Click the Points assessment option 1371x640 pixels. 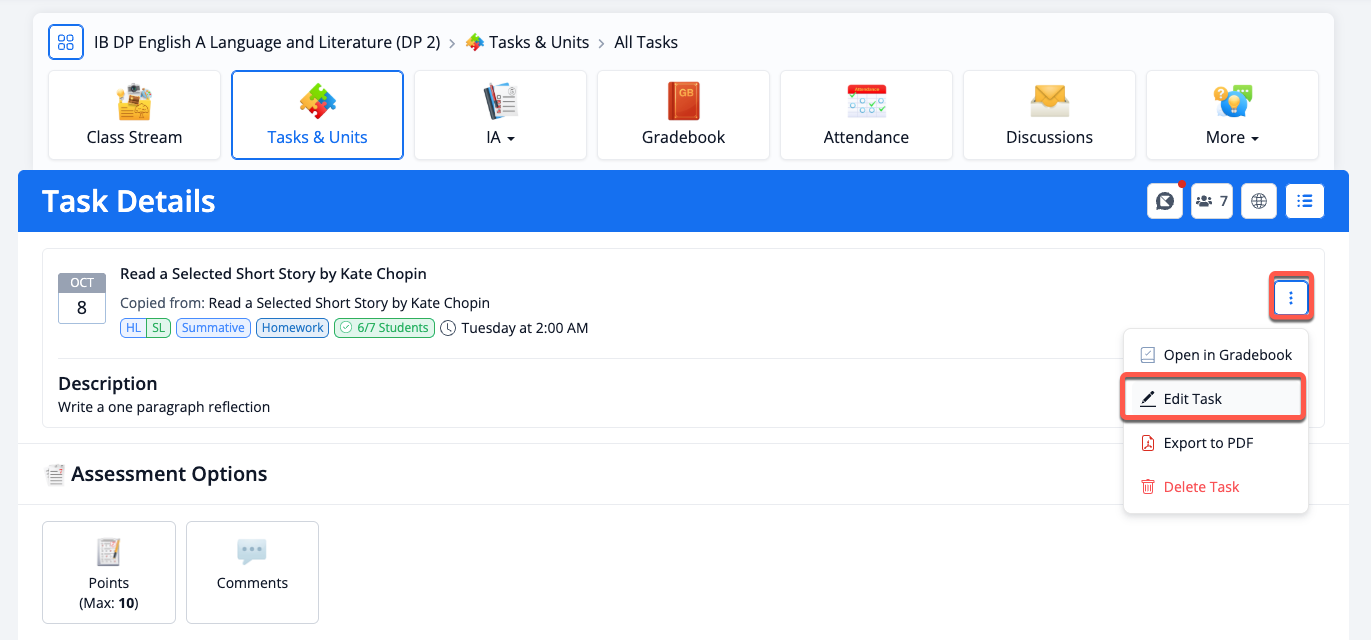[108, 572]
